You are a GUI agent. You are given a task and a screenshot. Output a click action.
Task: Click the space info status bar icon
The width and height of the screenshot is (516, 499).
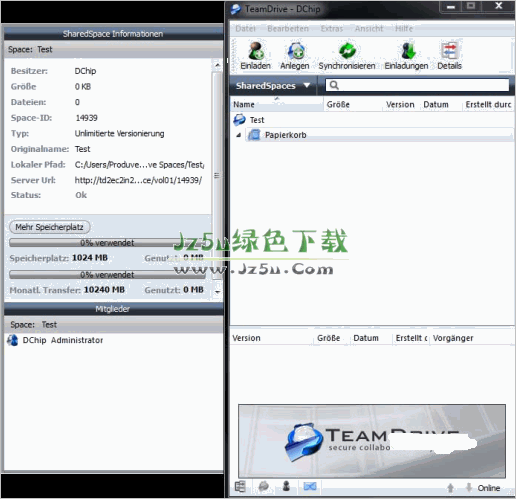pos(240,487)
